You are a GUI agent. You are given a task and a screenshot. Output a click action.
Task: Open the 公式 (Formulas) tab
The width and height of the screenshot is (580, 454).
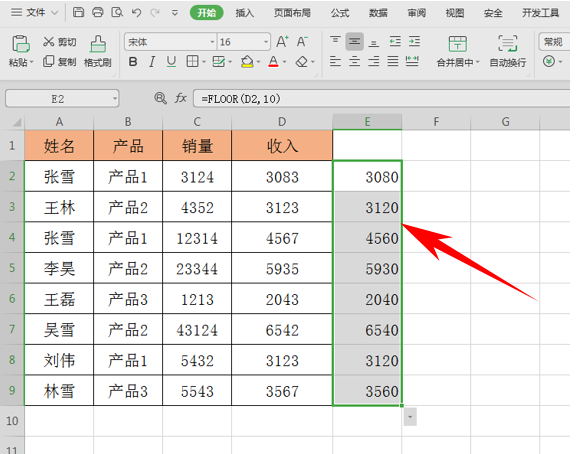[x=340, y=13]
